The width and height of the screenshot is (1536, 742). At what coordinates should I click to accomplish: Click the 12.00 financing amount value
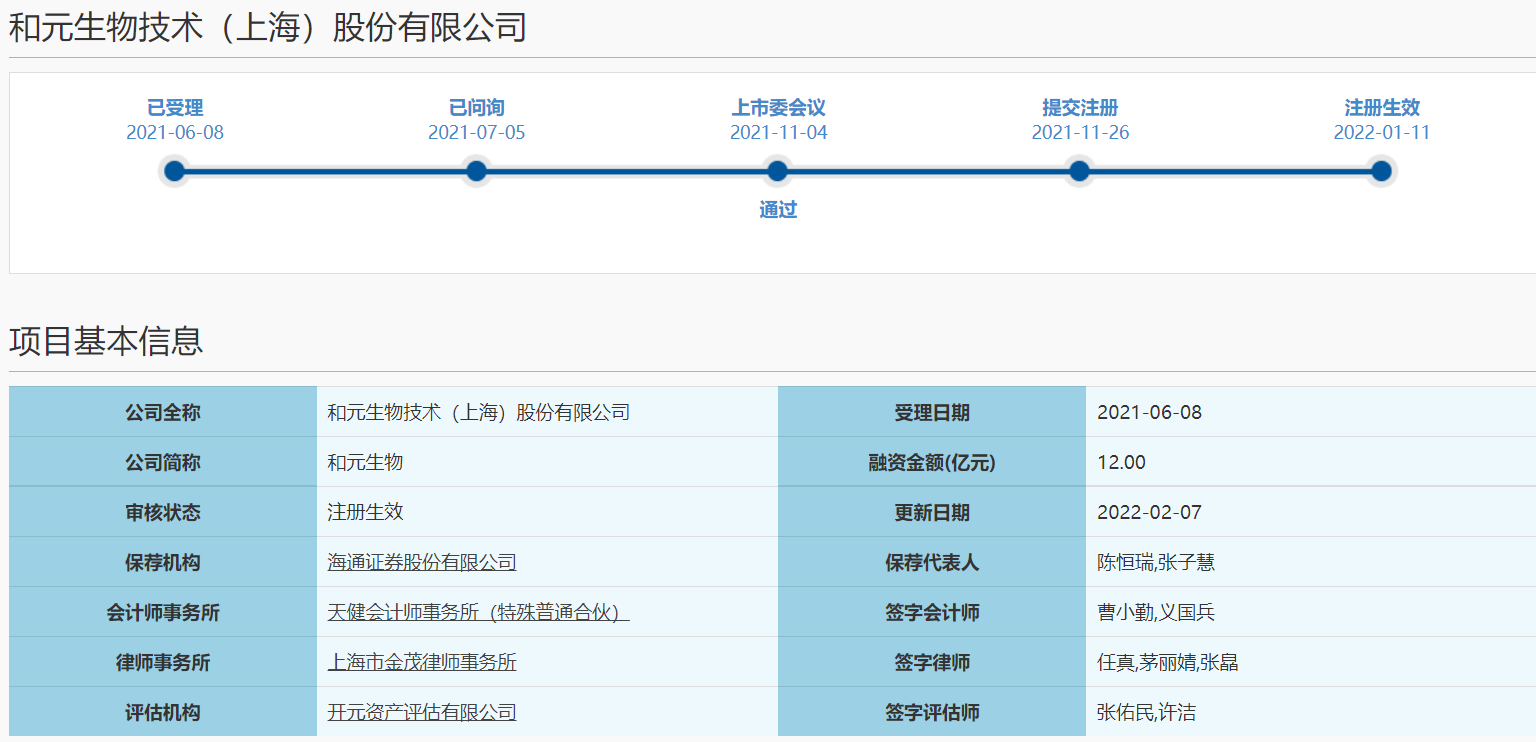click(x=1121, y=462)
